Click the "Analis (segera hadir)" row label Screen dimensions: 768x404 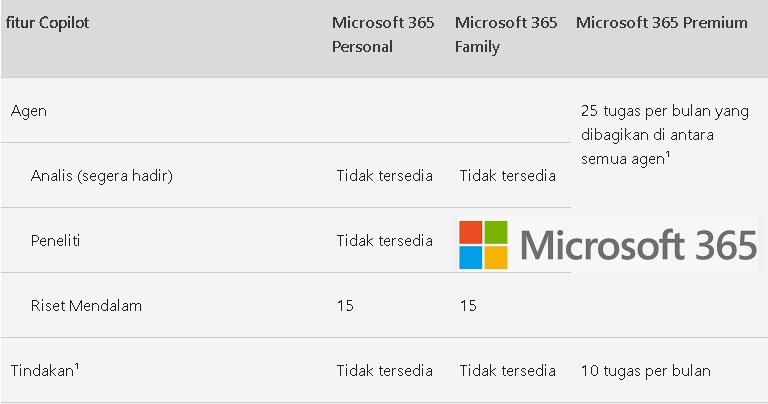coord(102,176)
